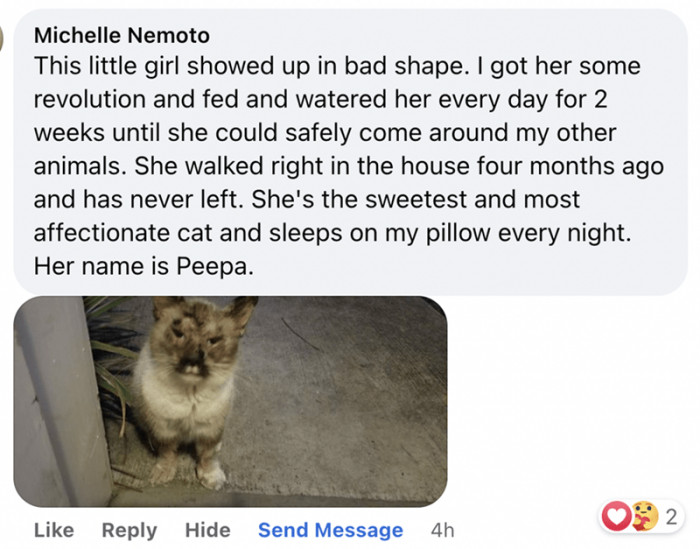Hide this comment
This screenshot has height=549, width=700.
(x=207, y=530)
